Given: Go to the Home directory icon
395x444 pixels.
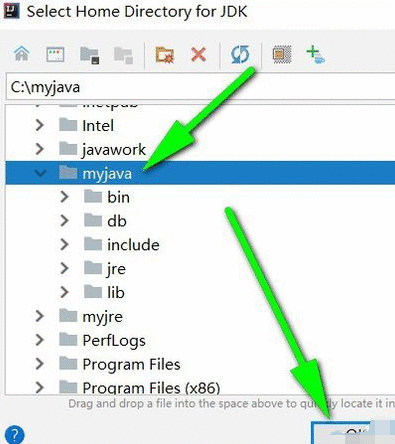Looking at the screenshot, I should pyautogui.click(x=22, y=54).
